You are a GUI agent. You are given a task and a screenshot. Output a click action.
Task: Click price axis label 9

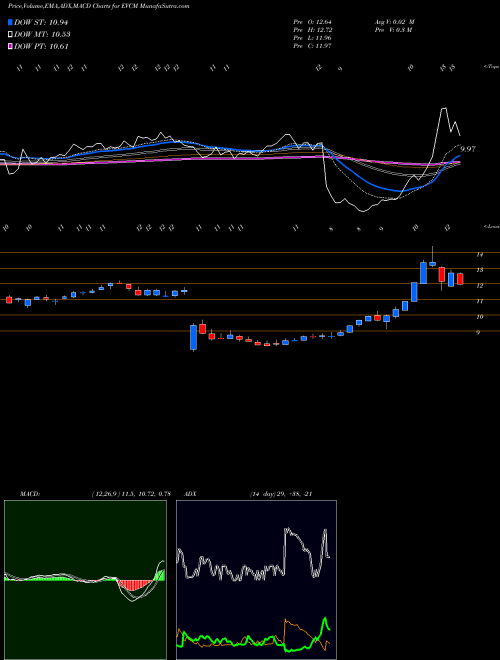point(478,332)
